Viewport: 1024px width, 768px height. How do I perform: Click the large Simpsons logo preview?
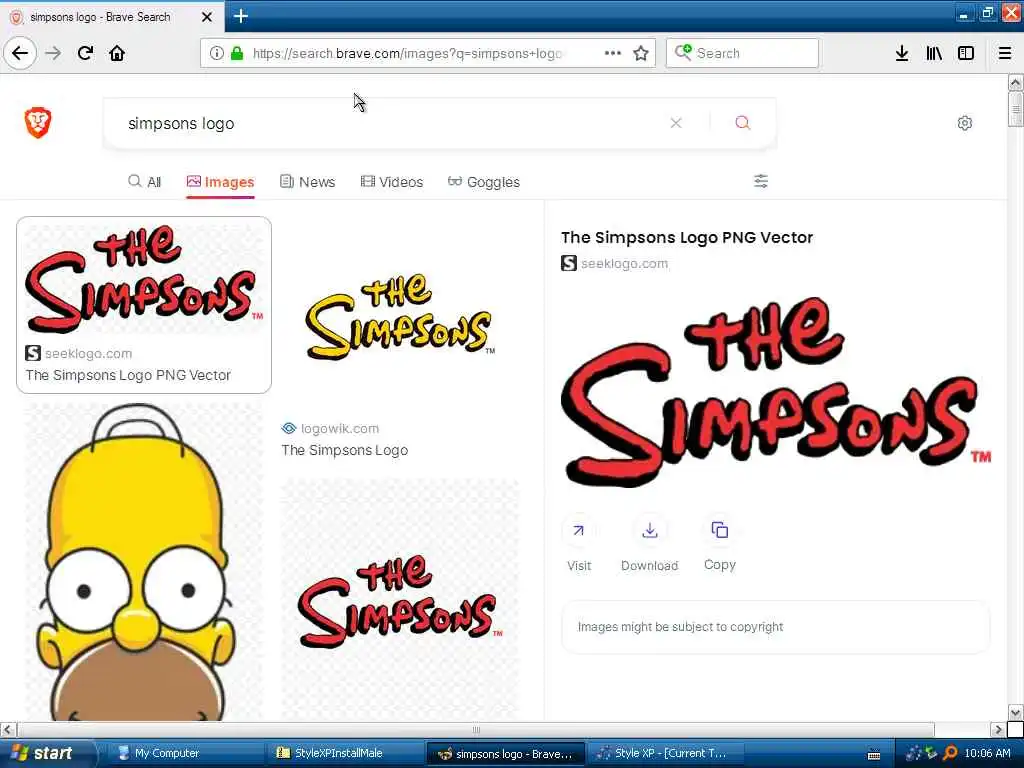[x=776, y=392]
